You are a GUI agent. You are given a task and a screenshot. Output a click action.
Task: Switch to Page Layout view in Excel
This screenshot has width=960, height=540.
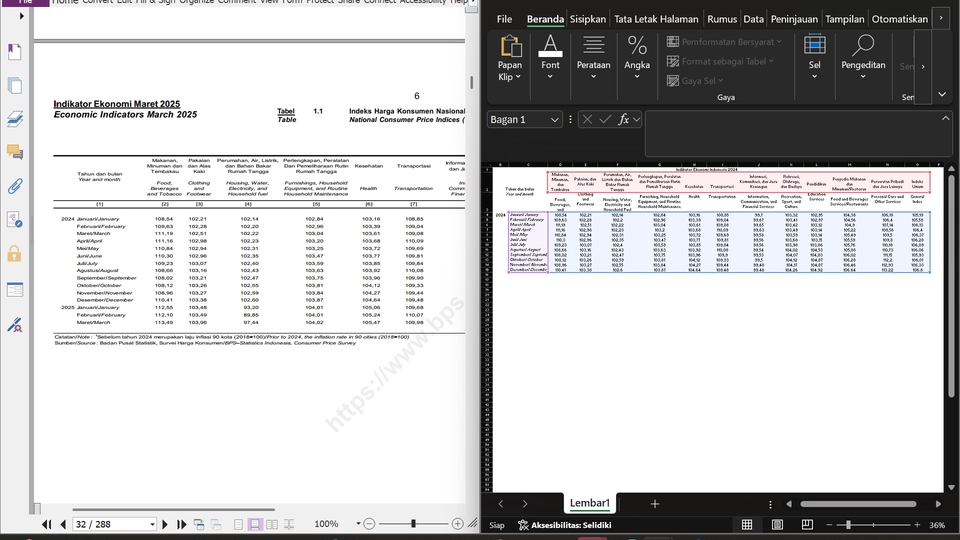[x=777, y=525]
